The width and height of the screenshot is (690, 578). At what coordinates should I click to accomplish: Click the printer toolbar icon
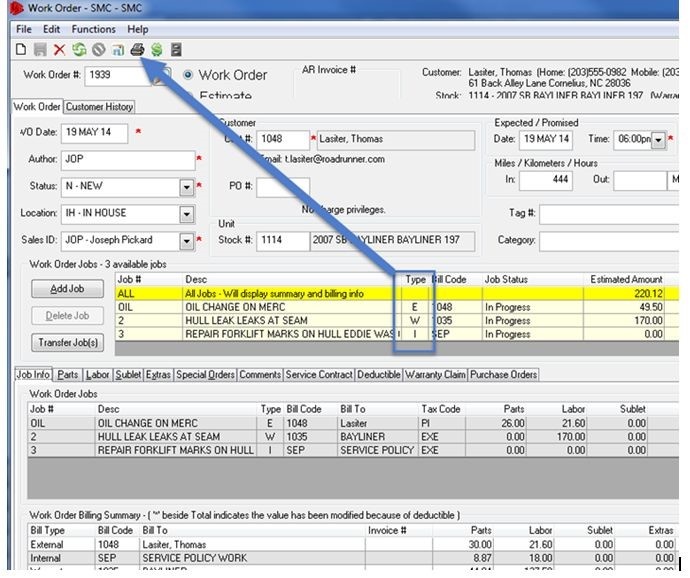137,49
